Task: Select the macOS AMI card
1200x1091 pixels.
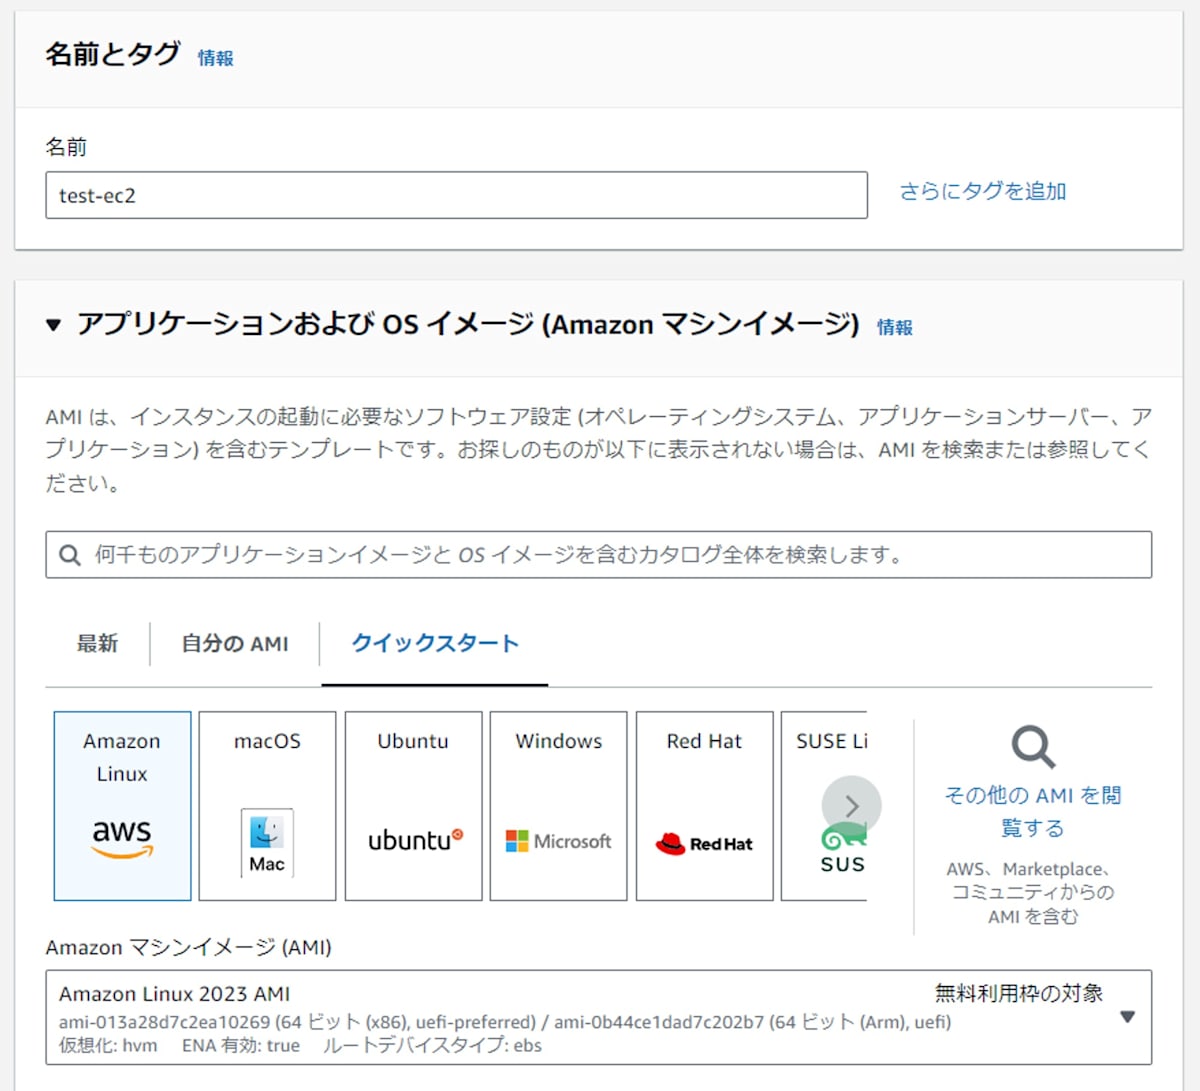Action: tap(267, 806)
